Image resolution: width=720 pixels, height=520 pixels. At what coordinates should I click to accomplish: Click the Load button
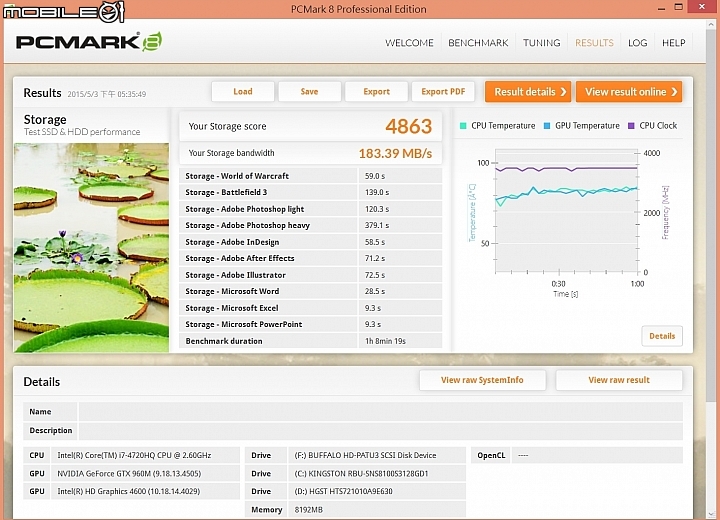pos(243,91)
